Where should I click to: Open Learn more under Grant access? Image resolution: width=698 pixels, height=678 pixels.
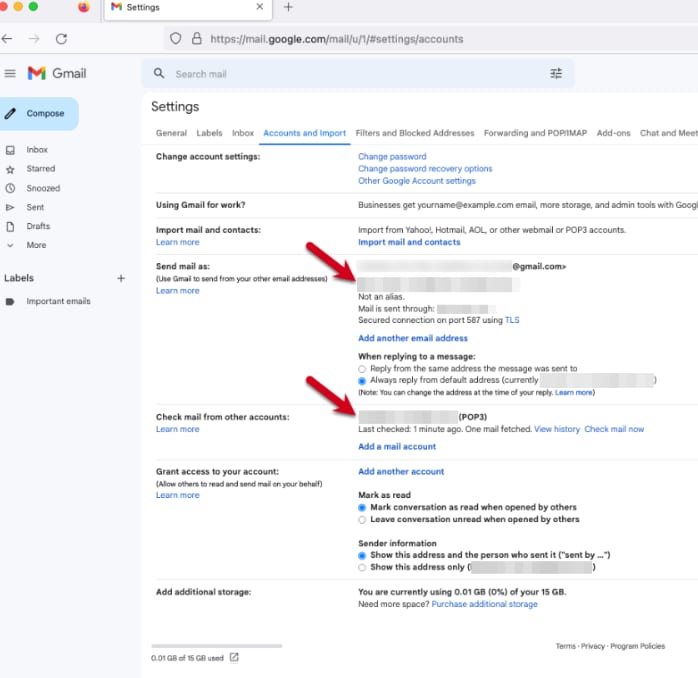pyautogui.click(x=178, y=495)
